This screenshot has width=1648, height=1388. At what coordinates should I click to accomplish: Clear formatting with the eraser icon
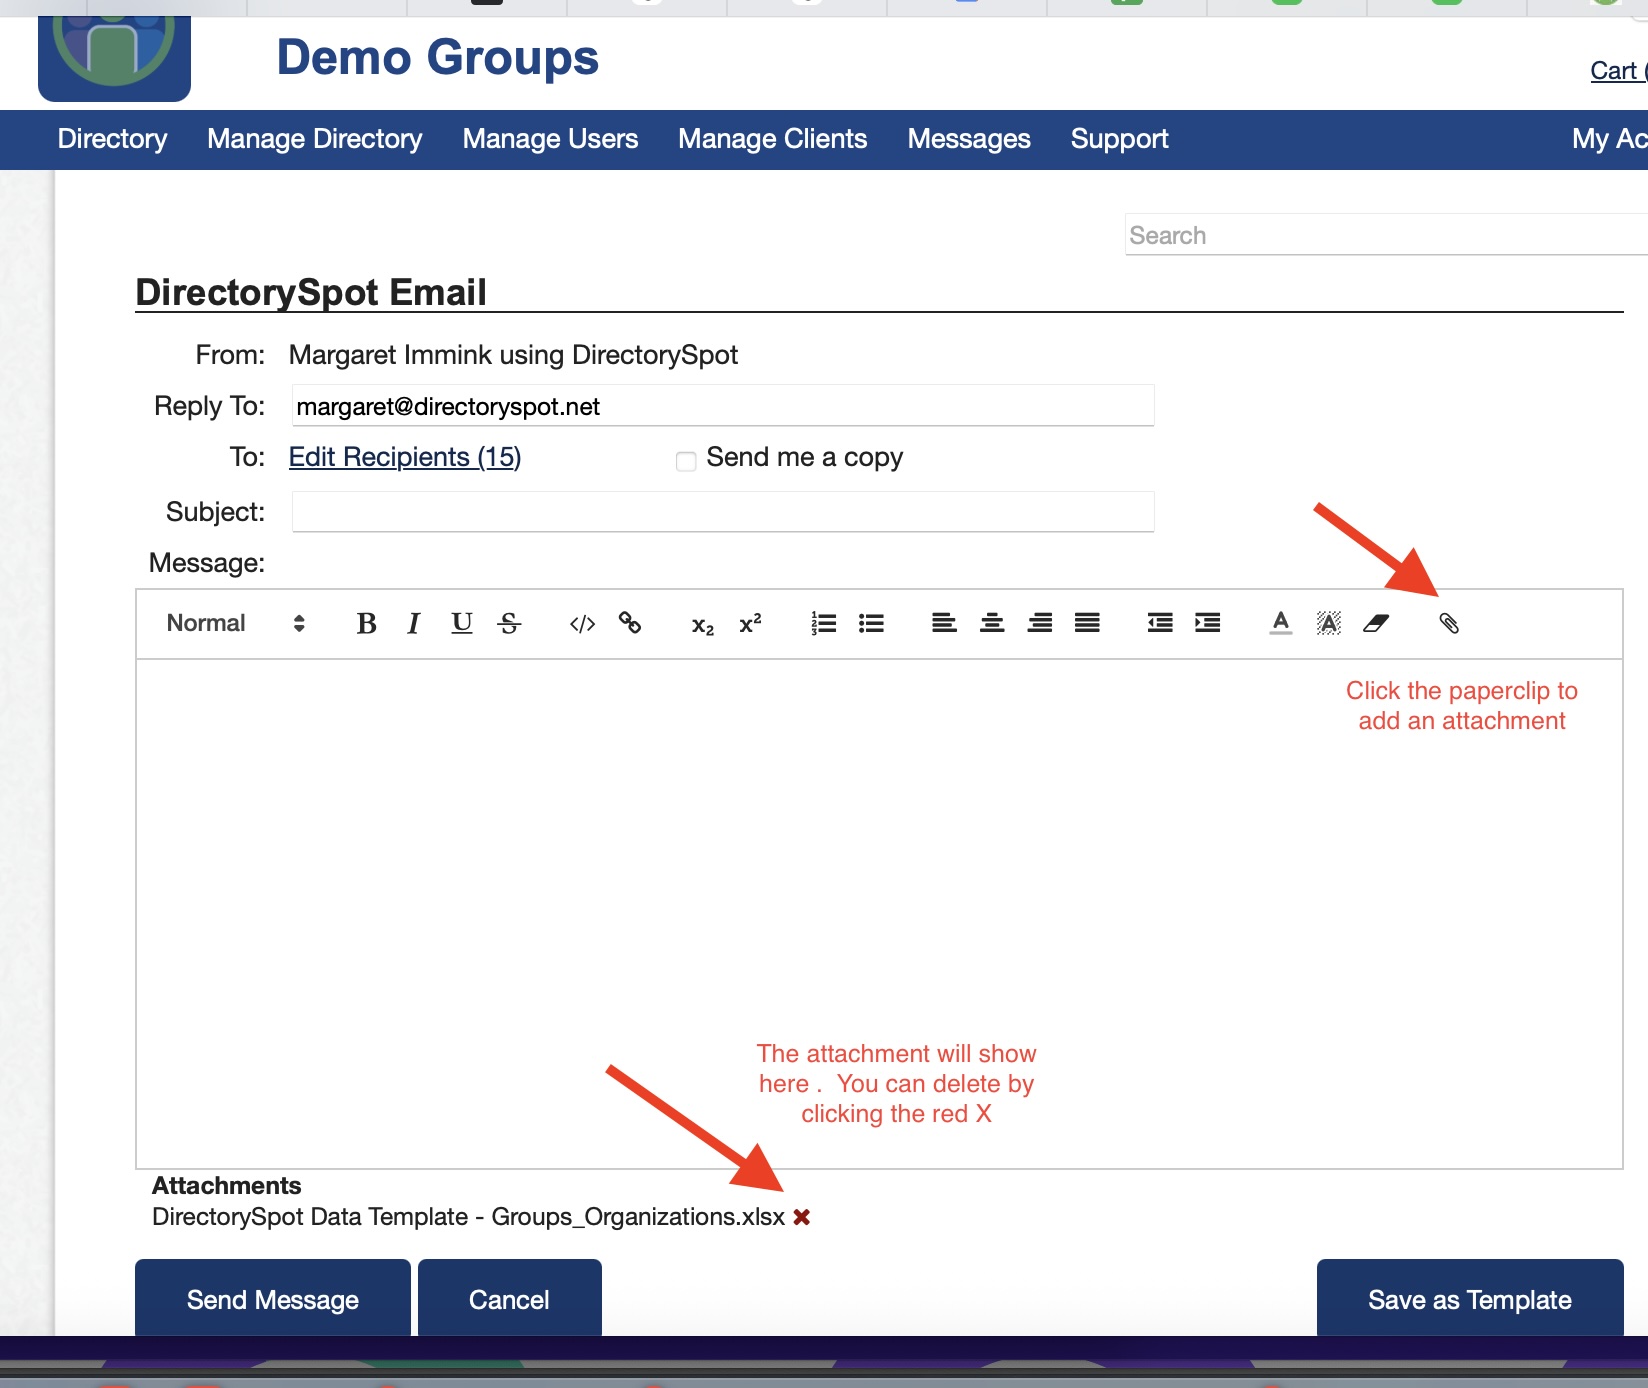(x=1376, y=623)
